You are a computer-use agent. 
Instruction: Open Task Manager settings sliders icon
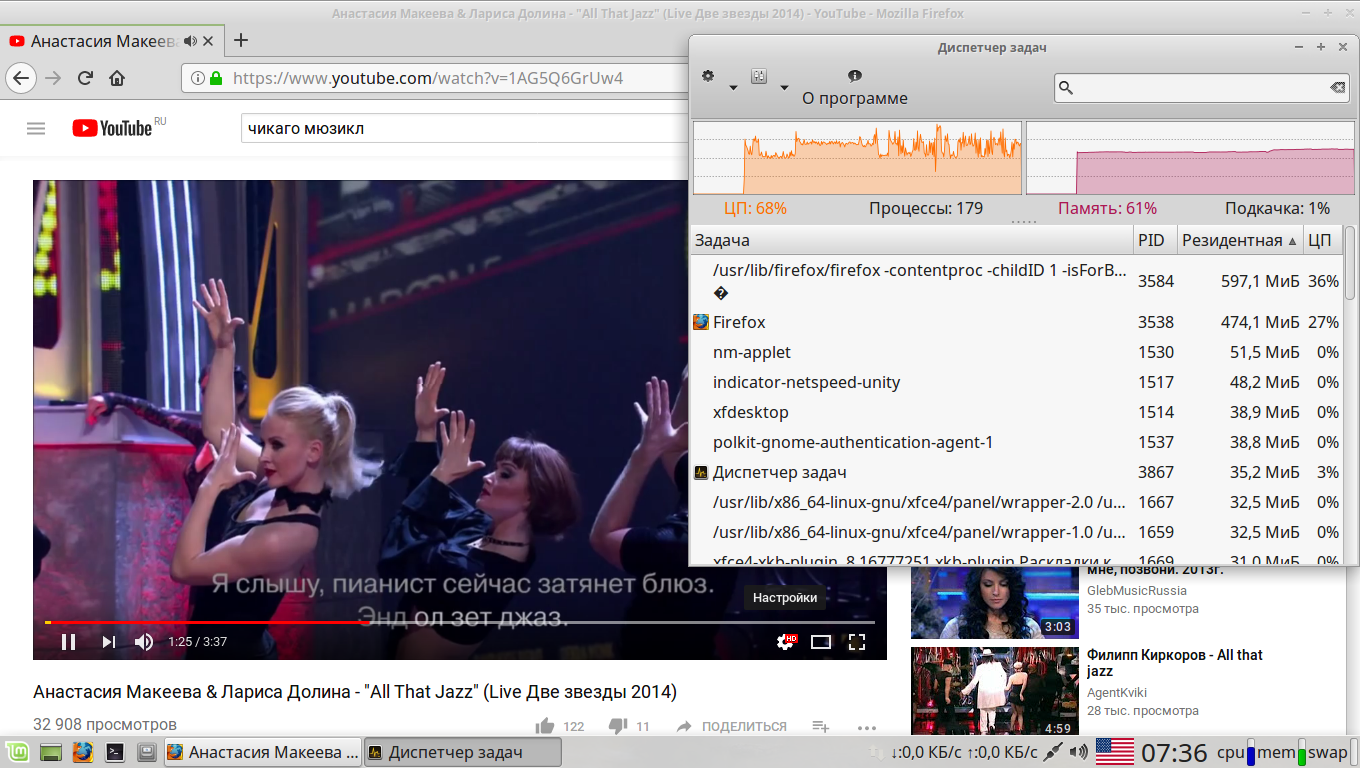click(x=759, y=77)
